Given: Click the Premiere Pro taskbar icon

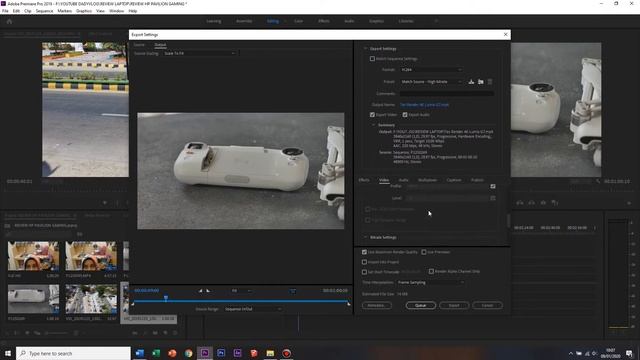Looking at the screenshot, I should click(204, 353).
